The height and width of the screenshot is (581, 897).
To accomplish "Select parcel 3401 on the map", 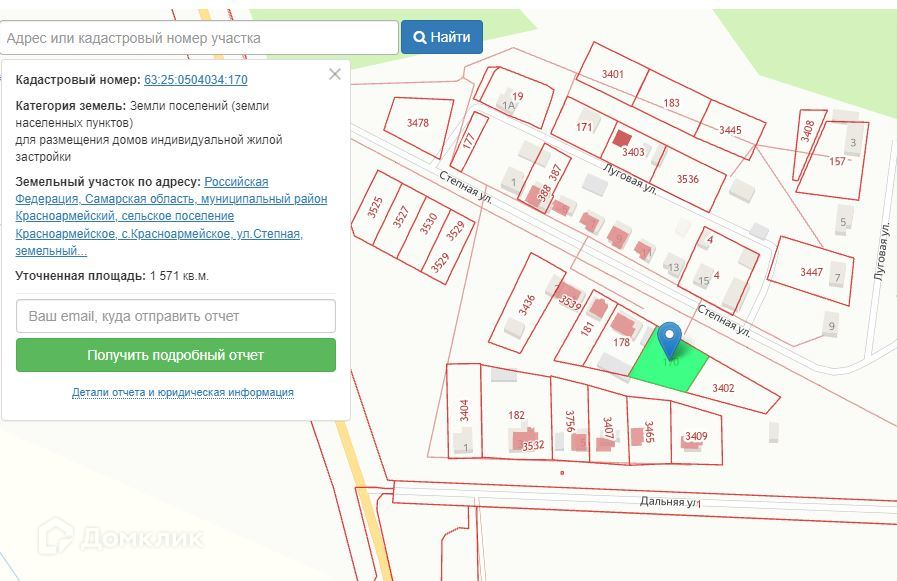I will 612,74.
